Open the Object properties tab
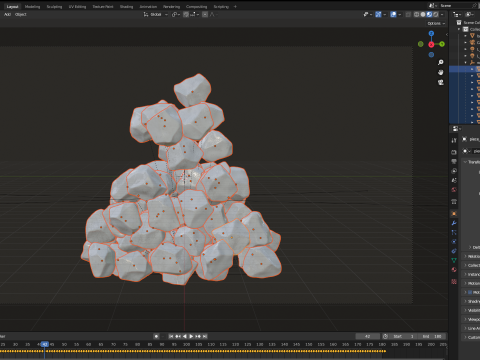Viewport: 480px width, 360px height. pos(454,213)
